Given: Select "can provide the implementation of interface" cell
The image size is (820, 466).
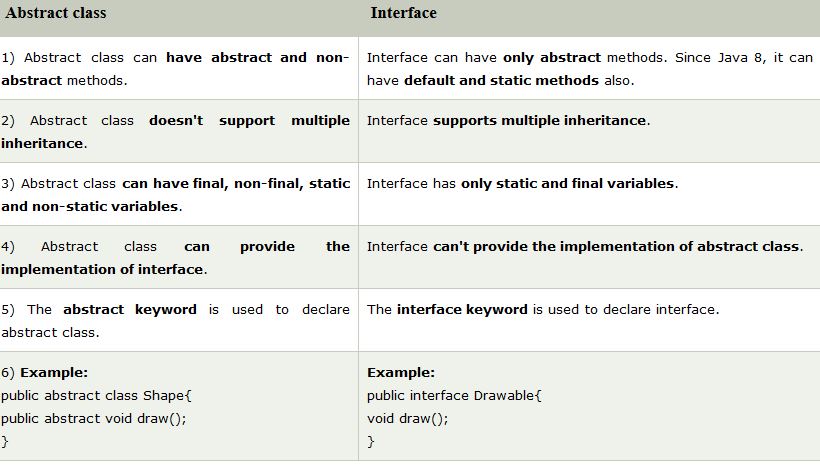Looking at the screenshot, I should [x=175, y=257].
